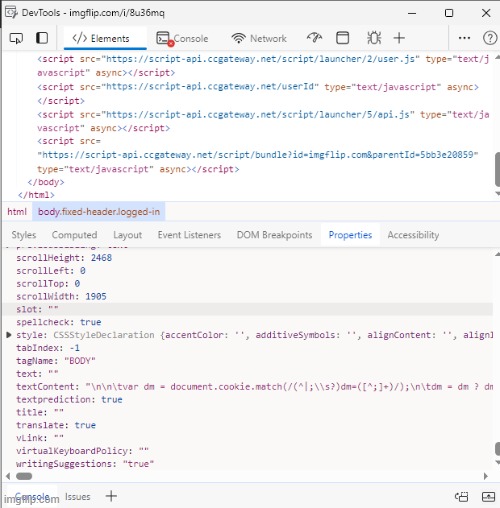Viewport: 500px width, 508px height.
Task: Activate the inspect element picker icon
Action: (16, 38)
